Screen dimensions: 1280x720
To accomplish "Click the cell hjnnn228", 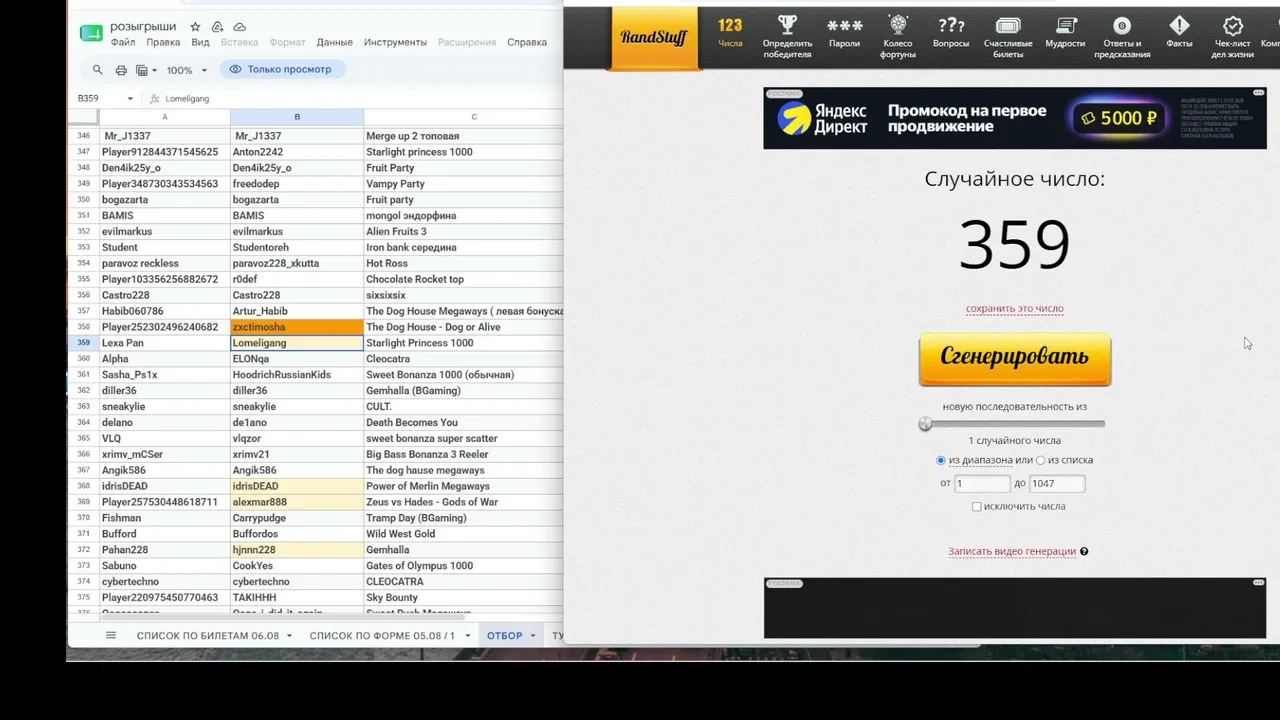I will [x=297, y=550].
